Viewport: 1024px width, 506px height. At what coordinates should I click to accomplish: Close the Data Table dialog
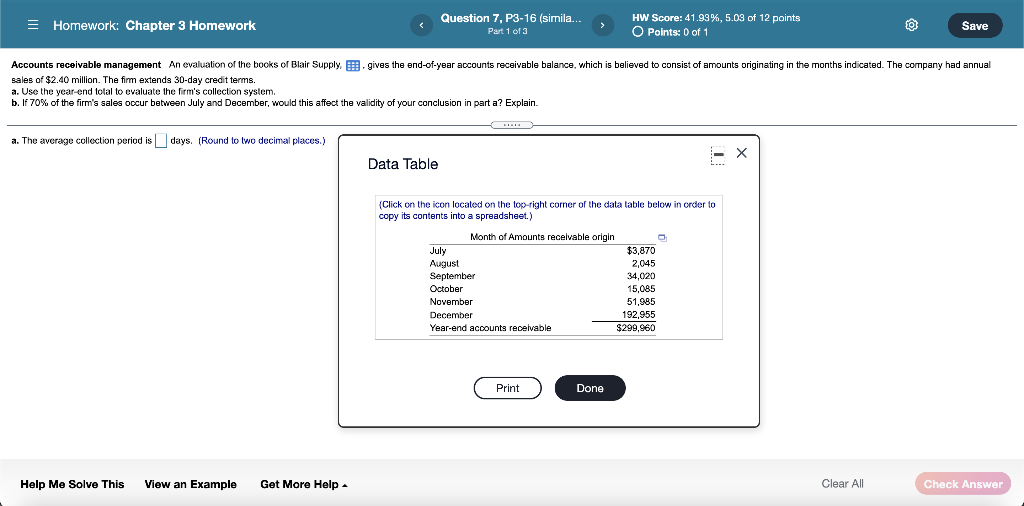[x=741, y=153]
